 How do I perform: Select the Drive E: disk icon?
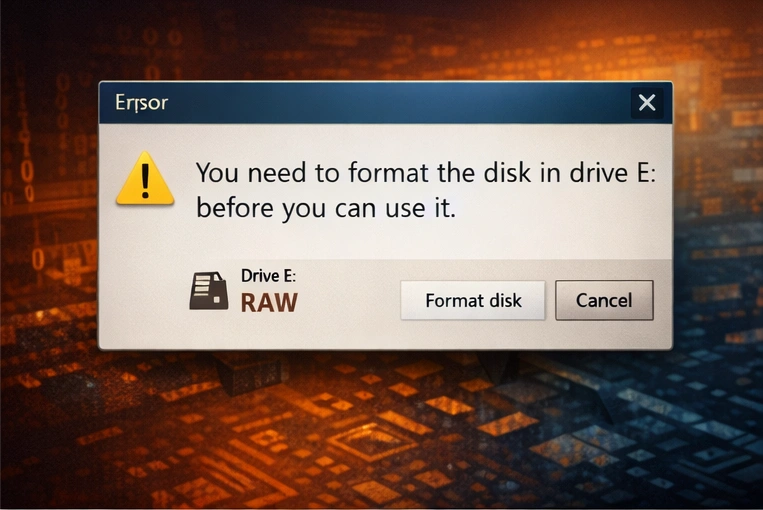(209, 291)
